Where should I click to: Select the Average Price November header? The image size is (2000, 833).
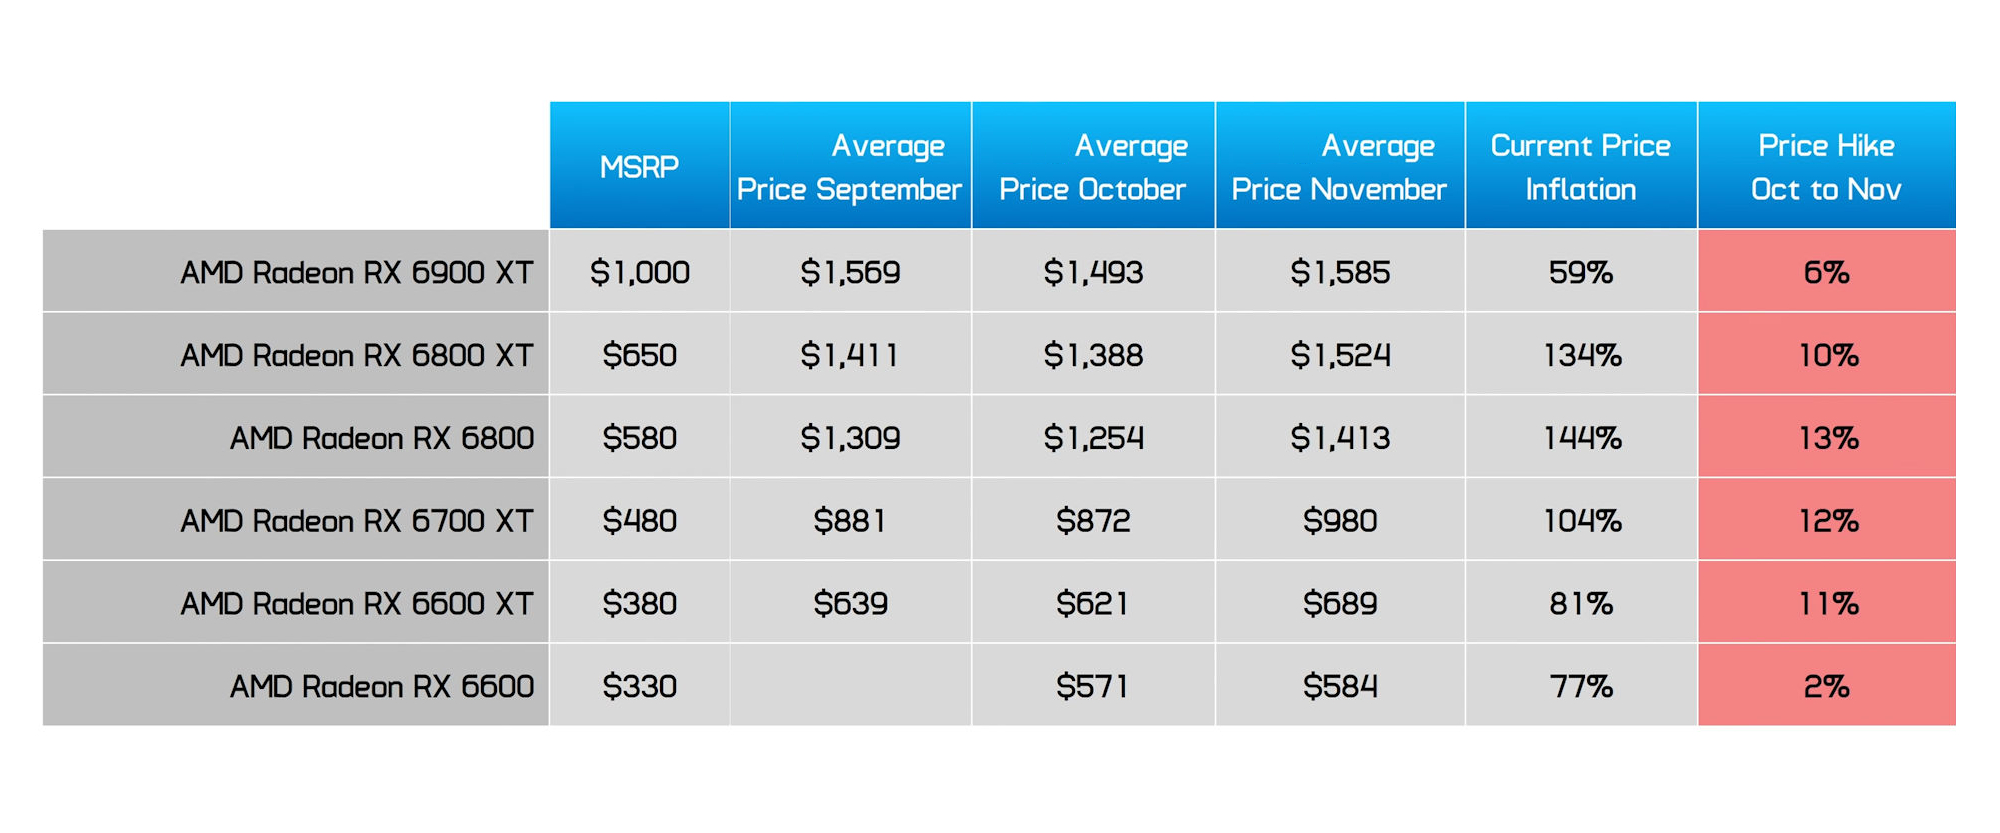point(1339,166)
